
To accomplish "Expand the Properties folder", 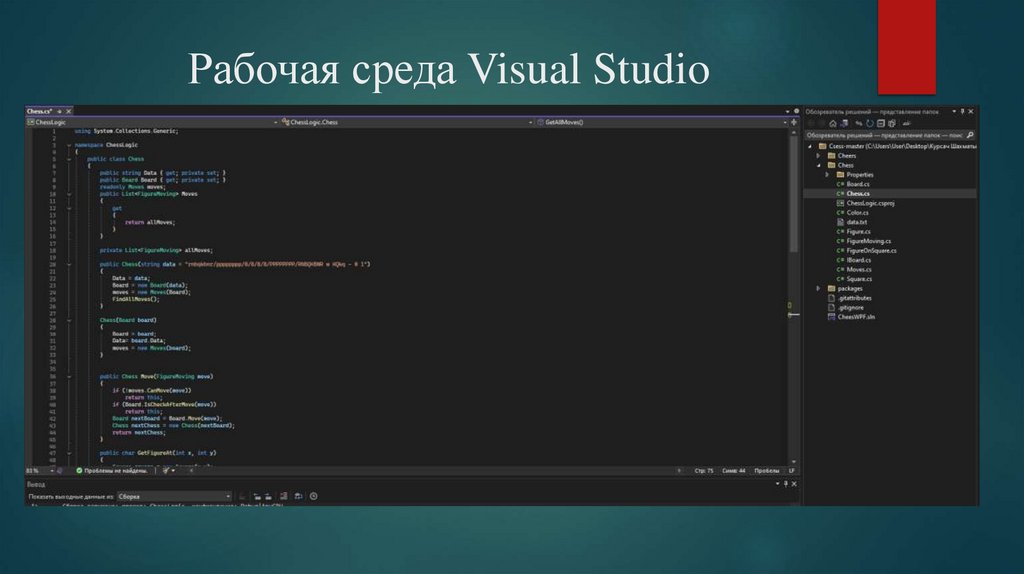I will tap(827, 175).
